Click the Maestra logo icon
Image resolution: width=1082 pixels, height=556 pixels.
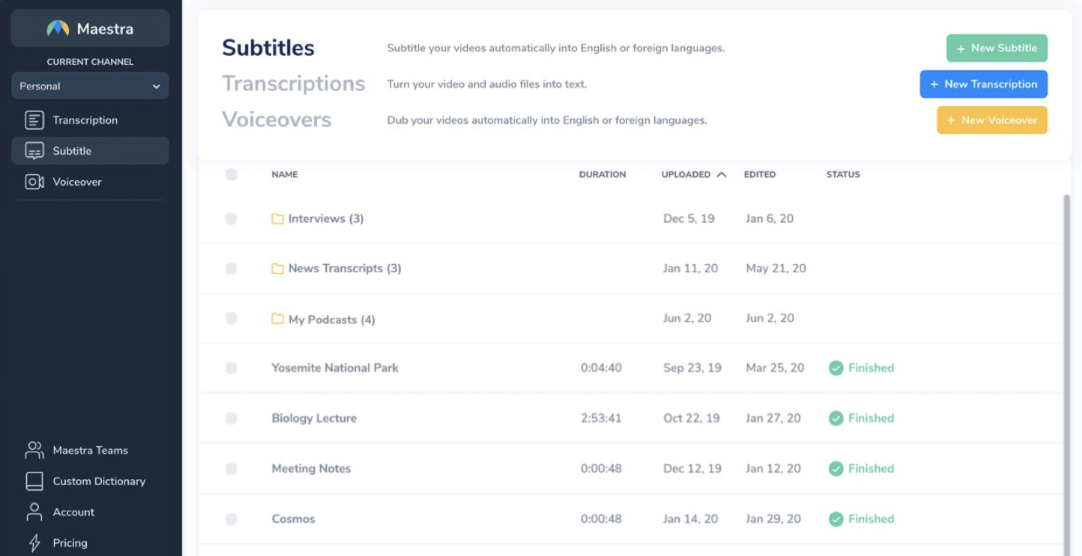click(58, 29)
